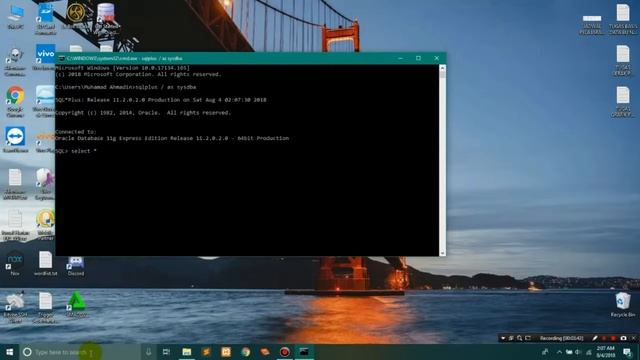Launch the Discord desktop shortcut
This screenshot has width=640, height=360.
(x=76, y=265)
